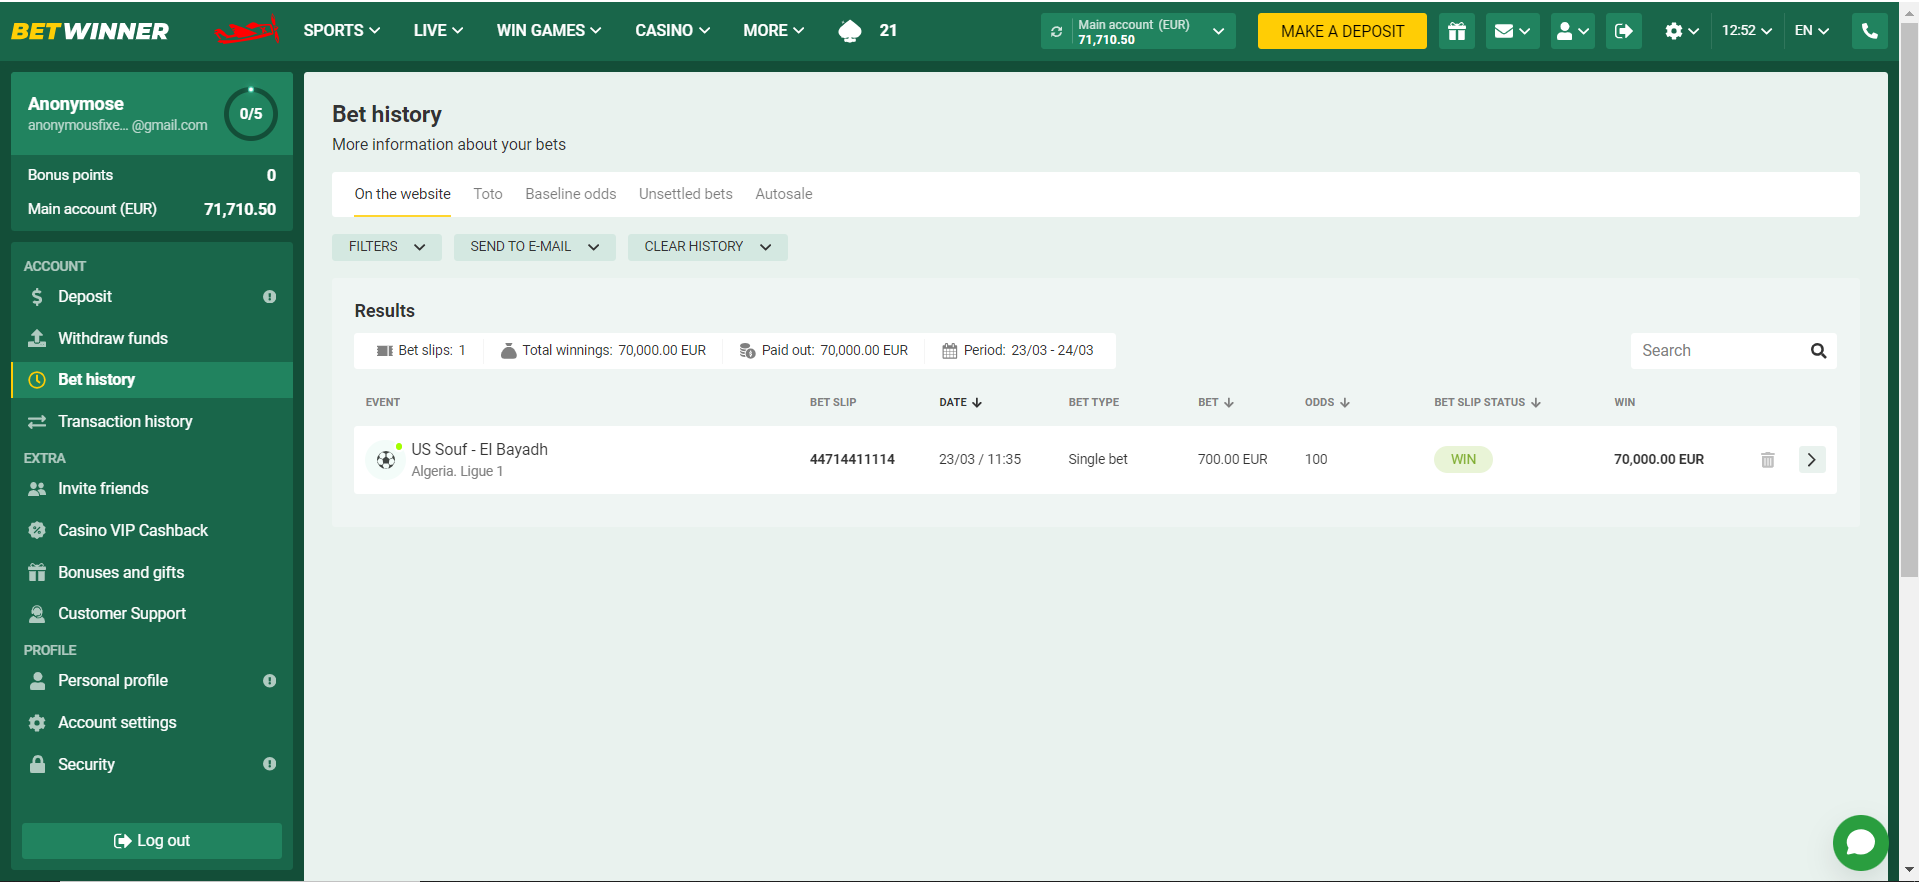This screenshot has width=1919, height=882.
Task: Open the Main account (EUR) selector
Action: 1138,31
